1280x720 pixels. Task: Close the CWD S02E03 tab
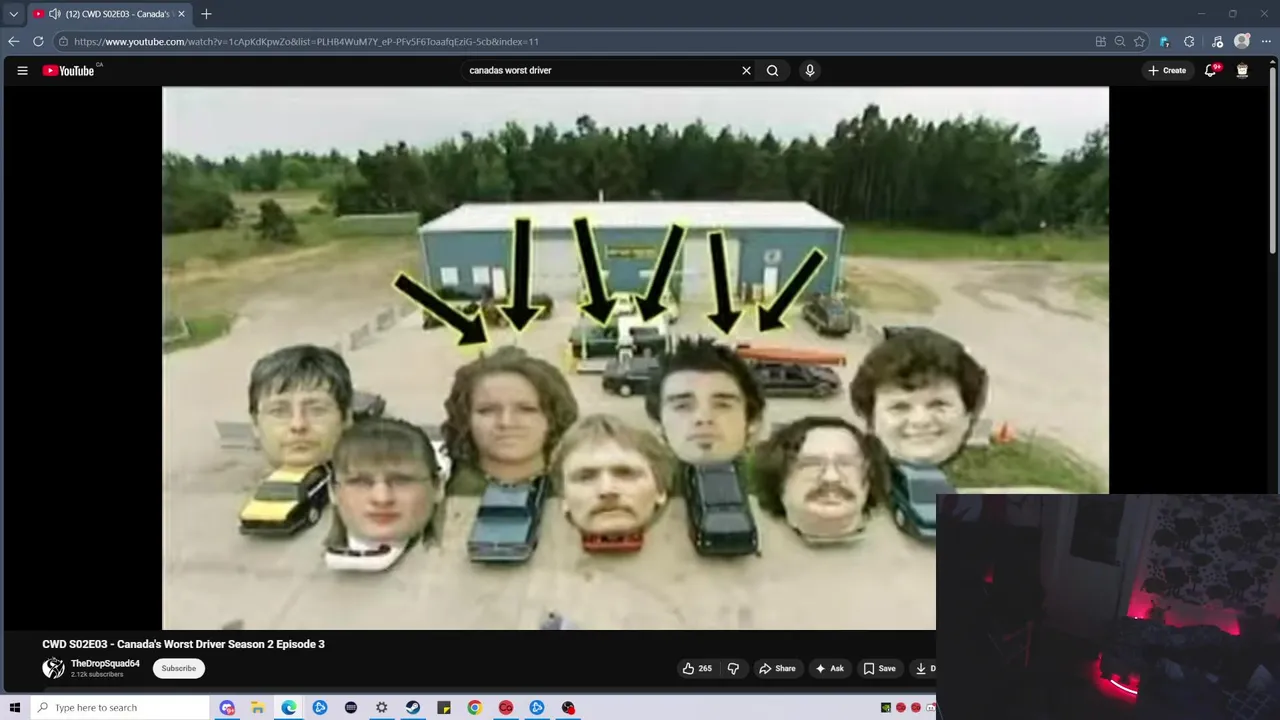pyautogui.click(x=181, y=14)
